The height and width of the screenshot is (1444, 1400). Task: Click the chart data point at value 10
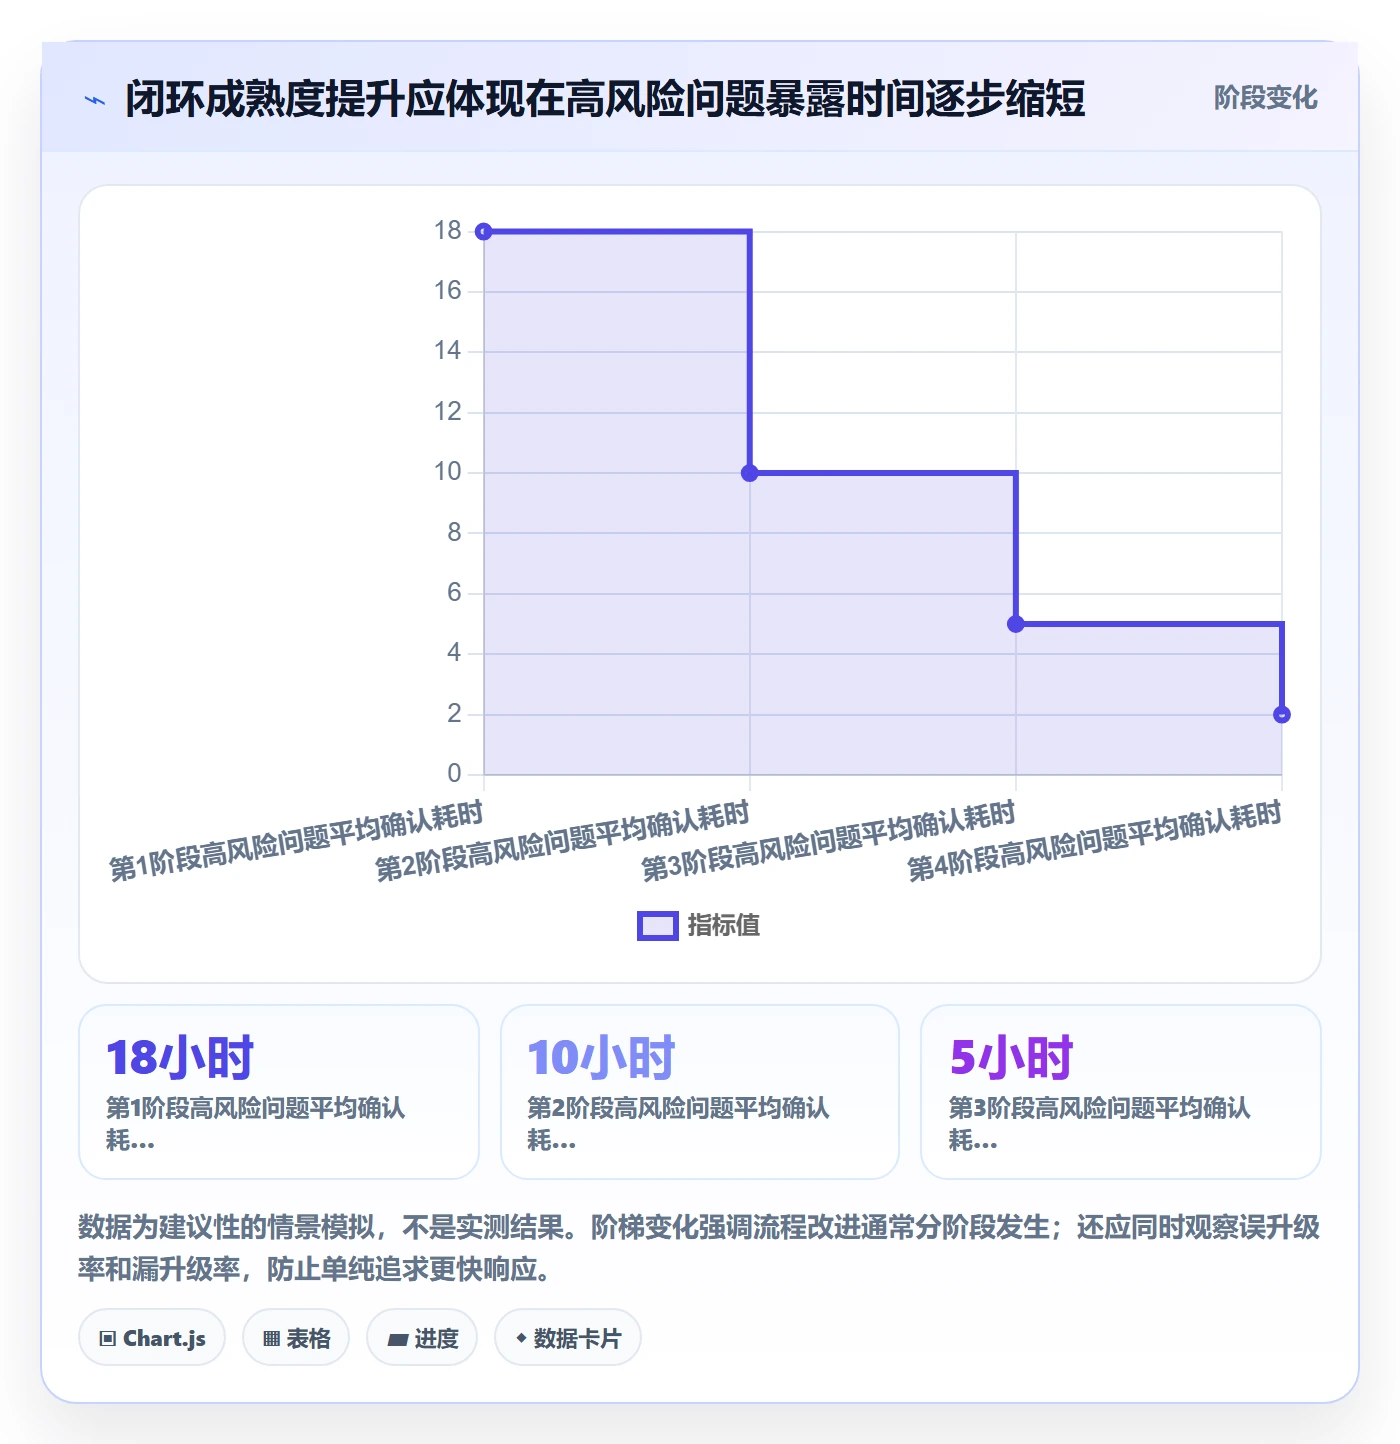point(750,473)
